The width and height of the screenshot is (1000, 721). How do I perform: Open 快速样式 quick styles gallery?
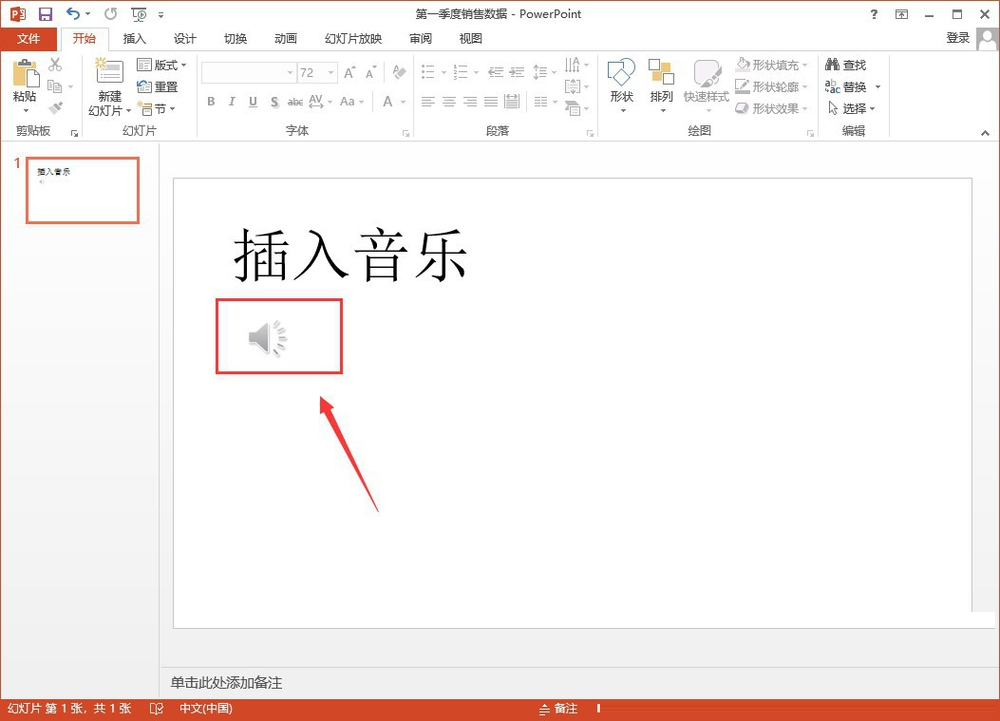[x=706, y=86]
